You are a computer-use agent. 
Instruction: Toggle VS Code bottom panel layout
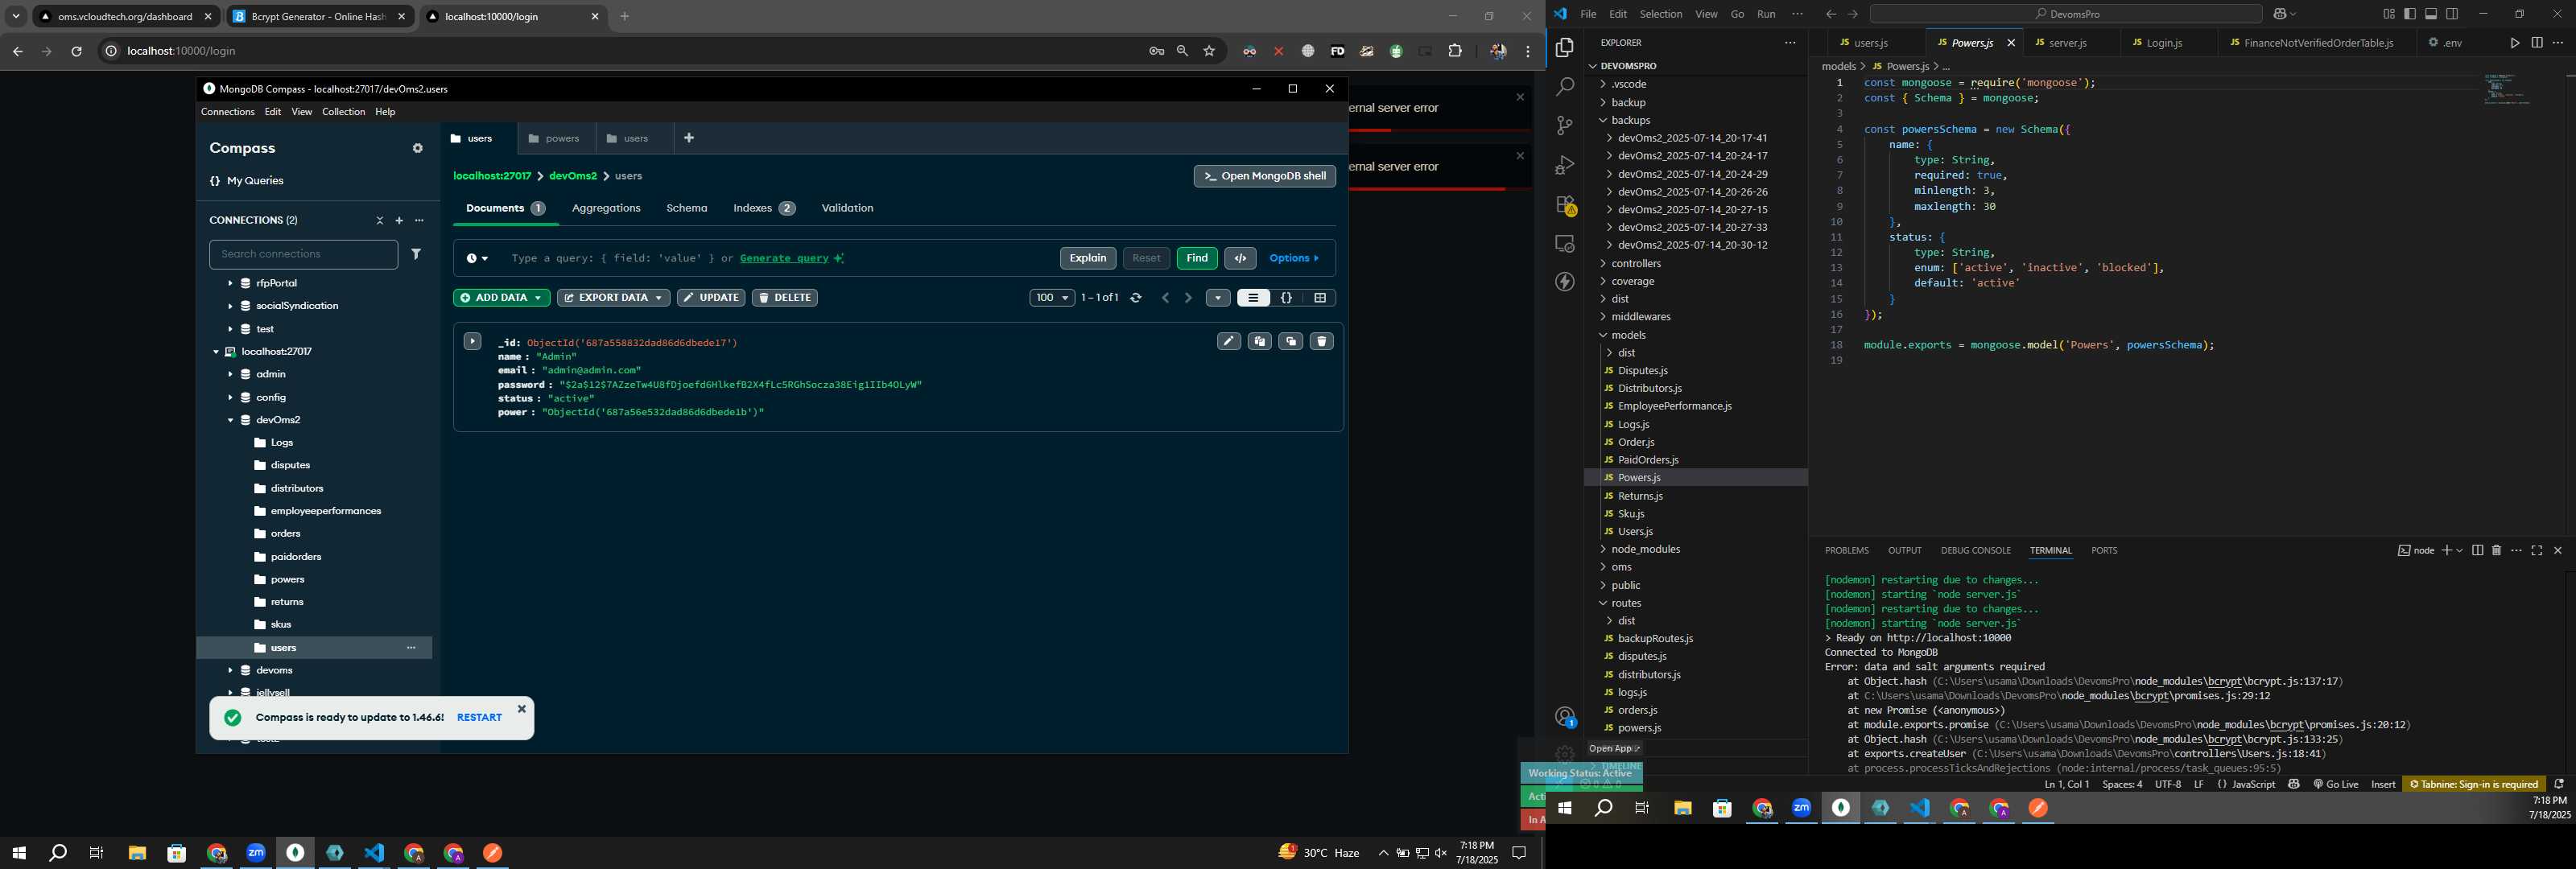(x=2431, y=14)
